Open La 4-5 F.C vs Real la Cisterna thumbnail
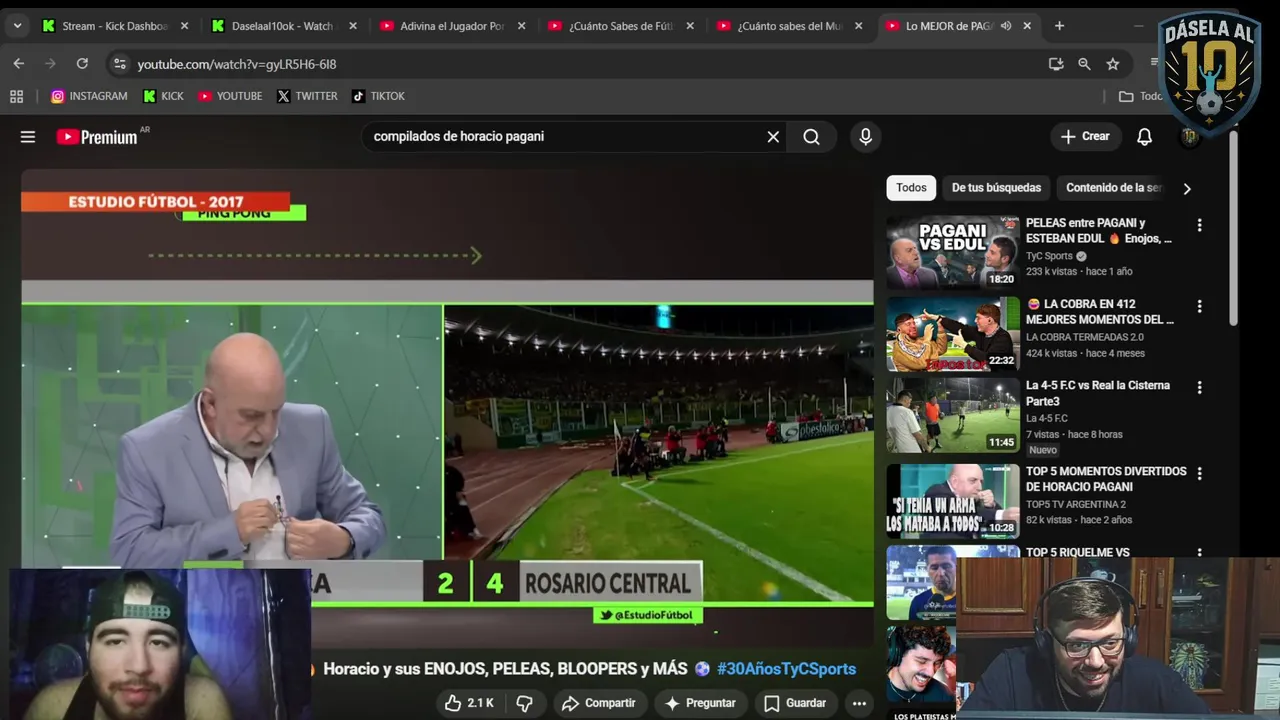Viewport: 1280px width, 720px height. [953, 415]
